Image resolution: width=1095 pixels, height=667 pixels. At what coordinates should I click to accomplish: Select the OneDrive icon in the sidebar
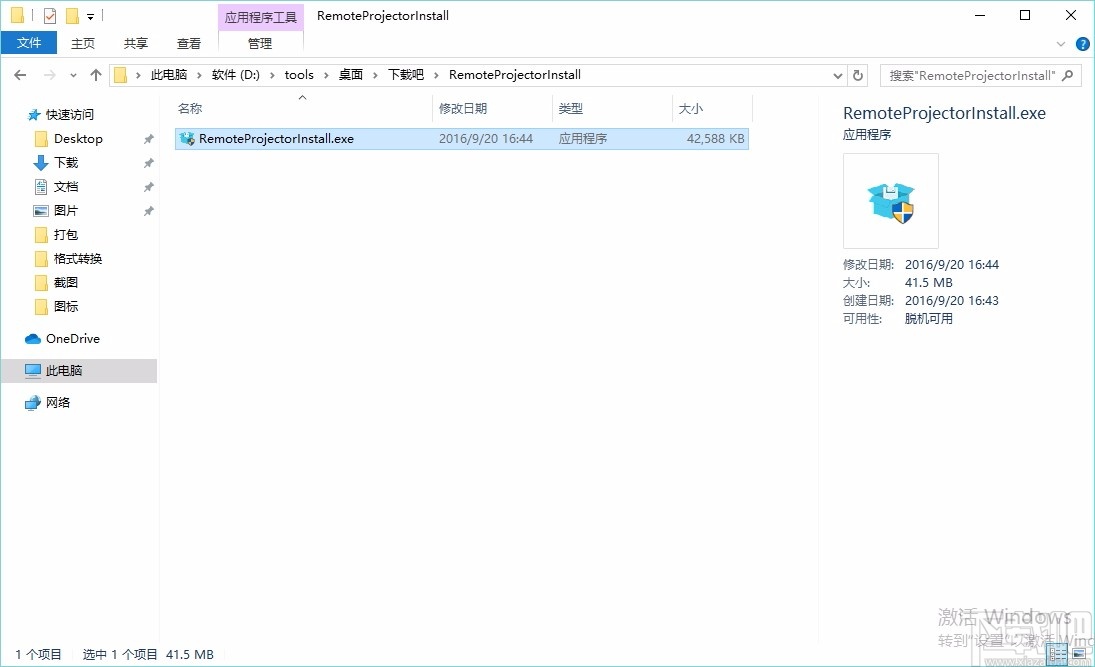[x=33, y=339]
